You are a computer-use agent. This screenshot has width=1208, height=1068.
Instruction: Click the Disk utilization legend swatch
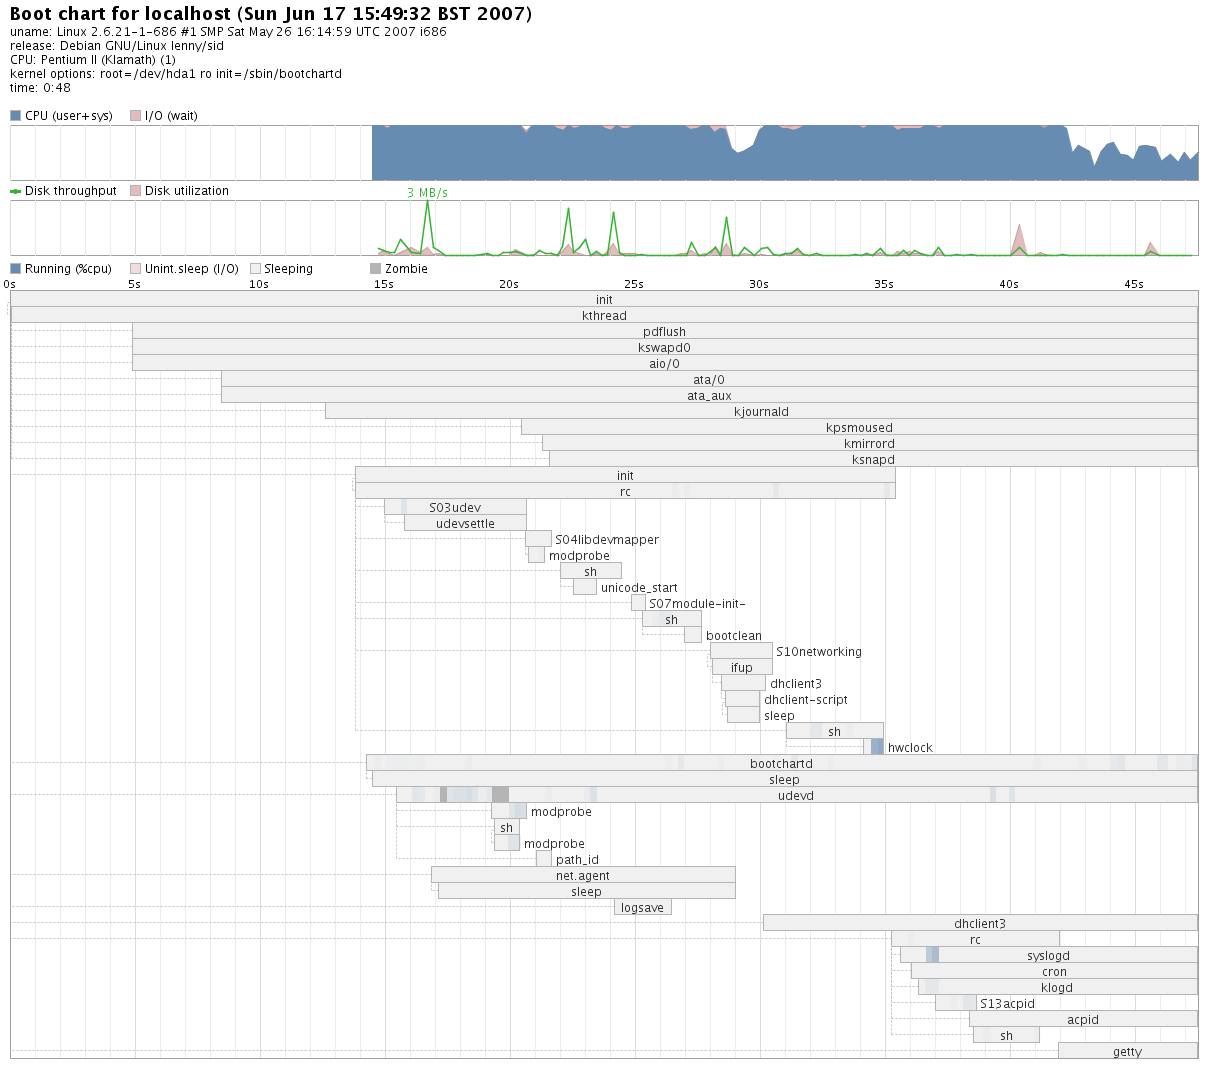tap(135, 191)
